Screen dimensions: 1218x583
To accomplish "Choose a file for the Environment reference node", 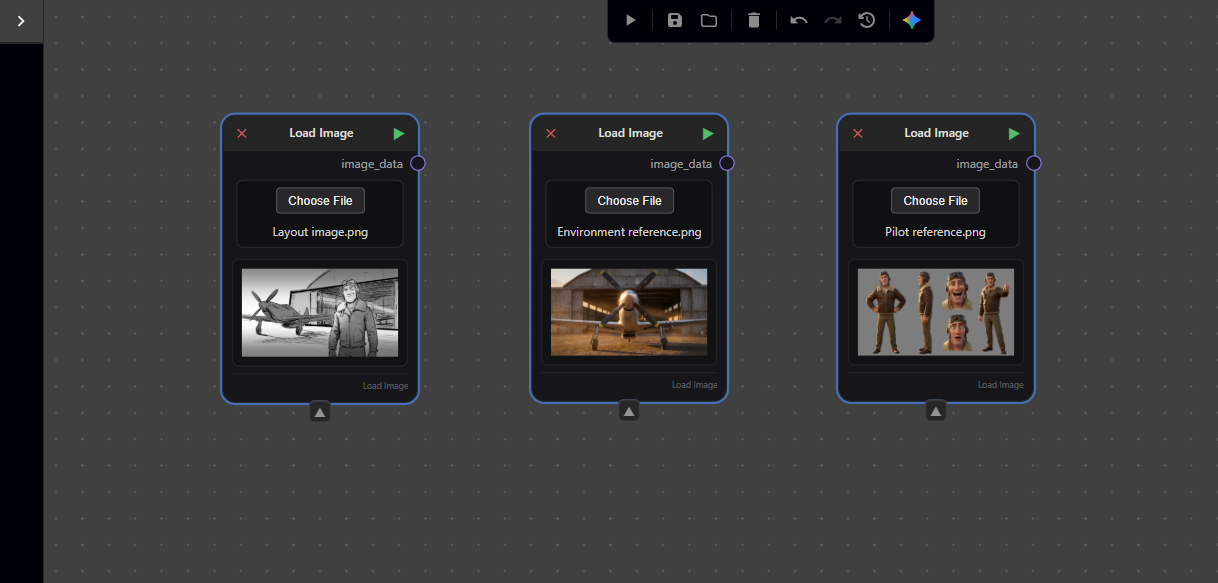I will click(629, 200).
